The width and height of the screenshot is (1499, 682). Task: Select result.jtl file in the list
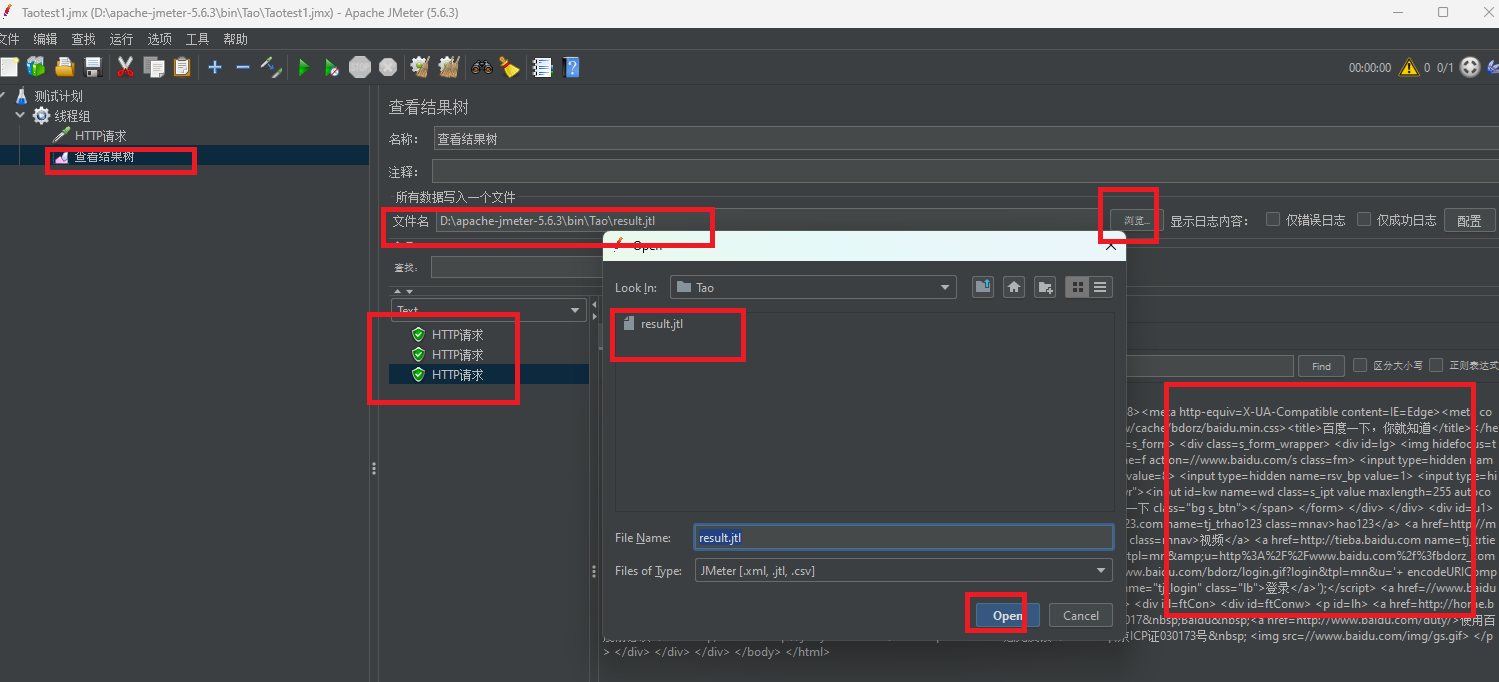[653, 324]
